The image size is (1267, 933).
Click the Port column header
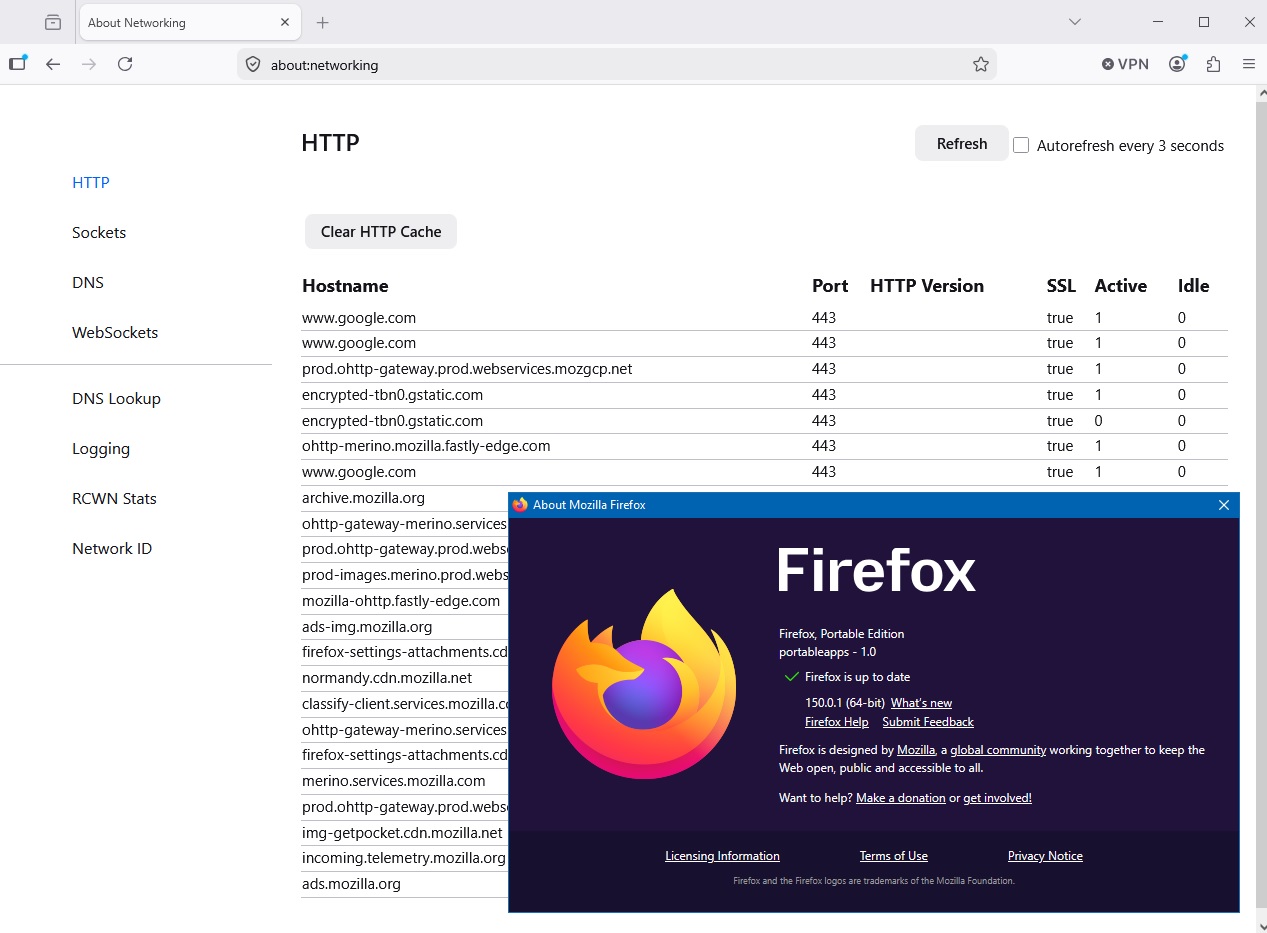[x=830, y=286]
